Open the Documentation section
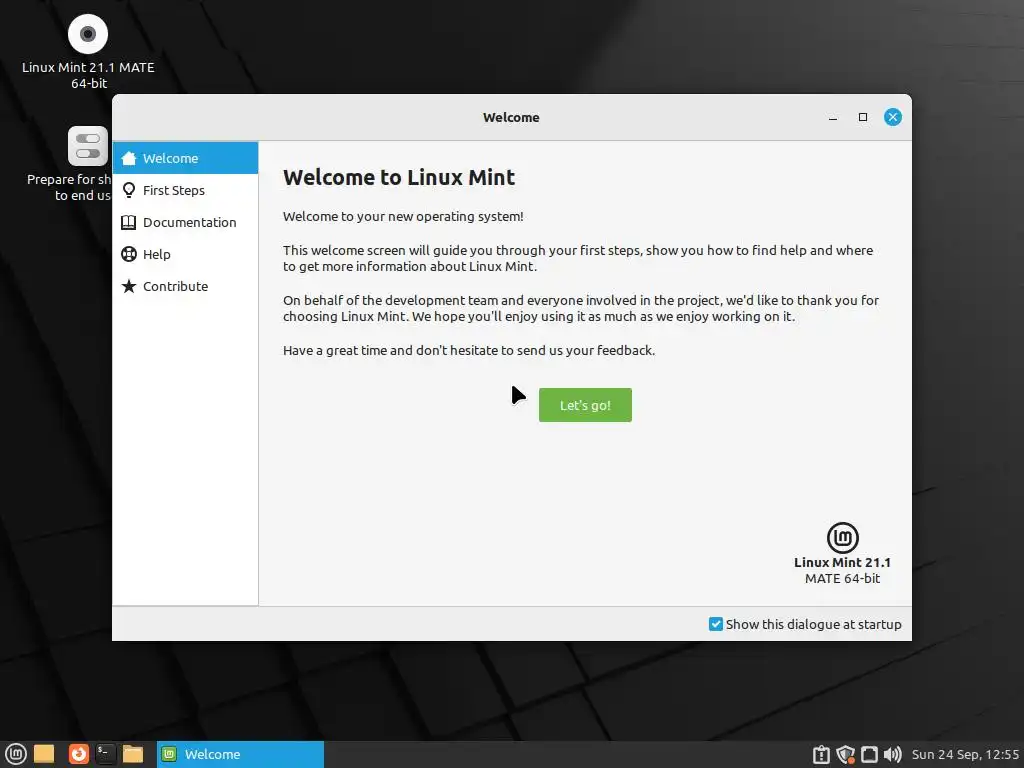This screenshot has height=768, width=1024. tap(185, 222)
